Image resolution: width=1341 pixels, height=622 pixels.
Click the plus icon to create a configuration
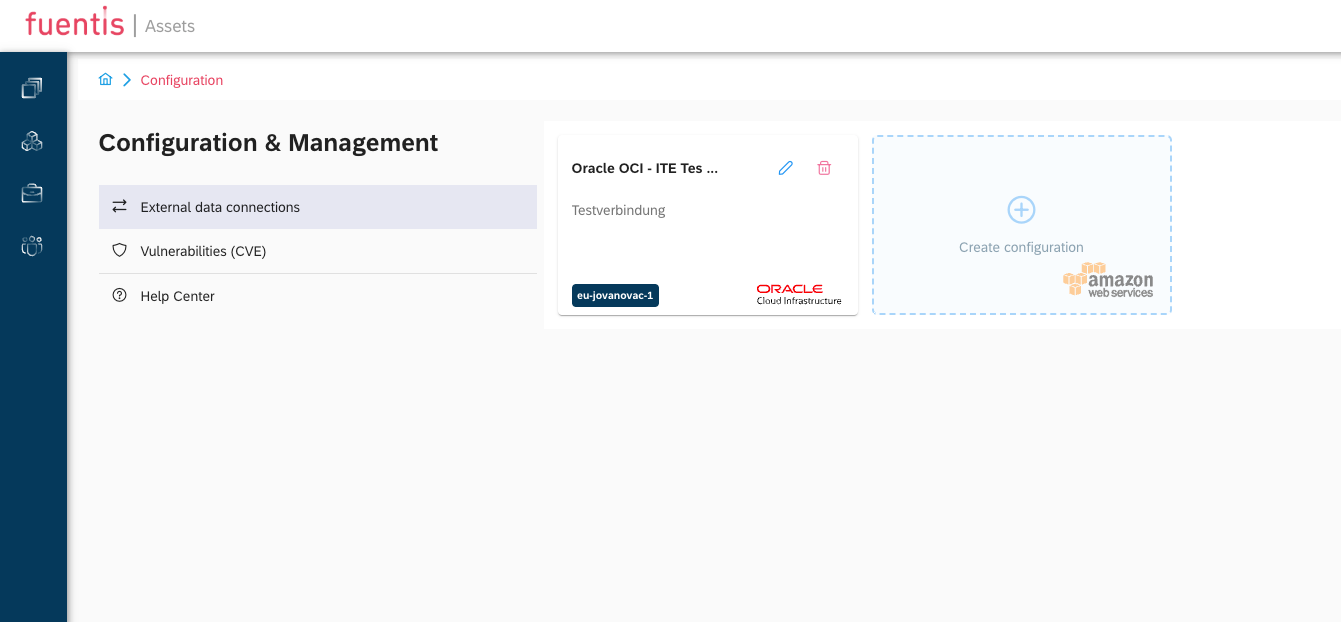pyautogui.click(x=1021, y=209)
